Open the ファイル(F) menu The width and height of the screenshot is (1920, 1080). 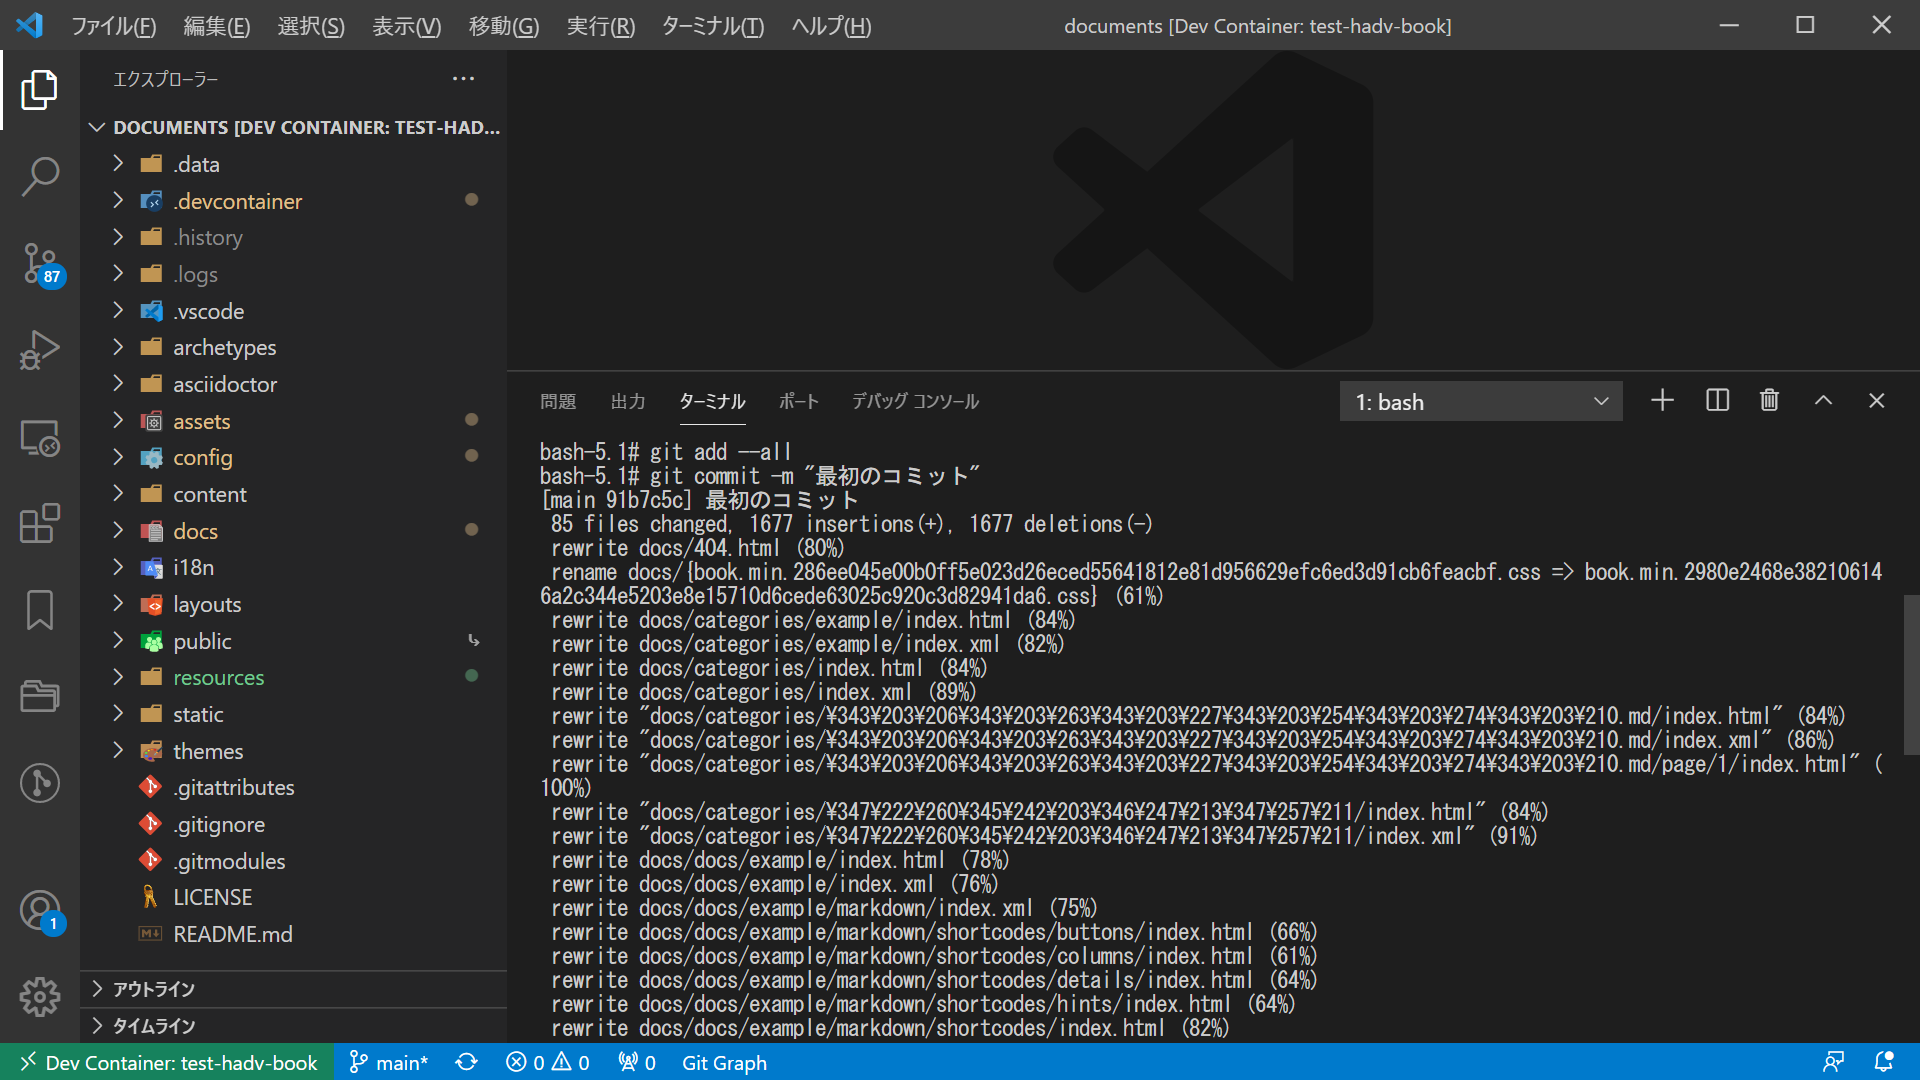[113, 26]
